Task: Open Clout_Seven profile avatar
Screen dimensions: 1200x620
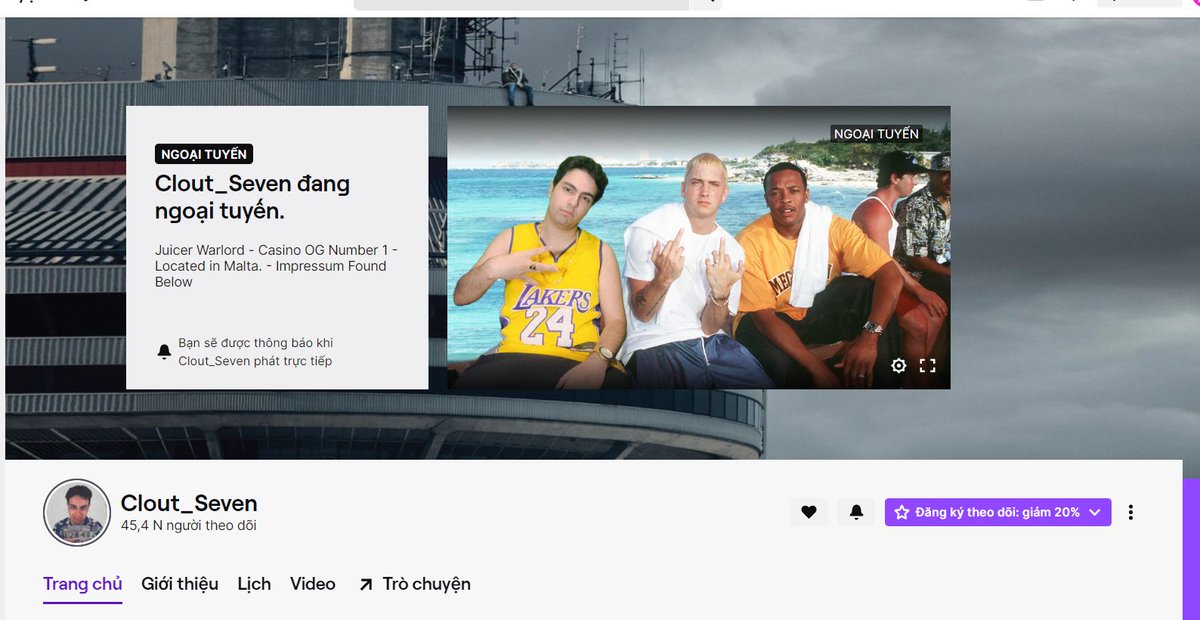Action: coord(76,512)
